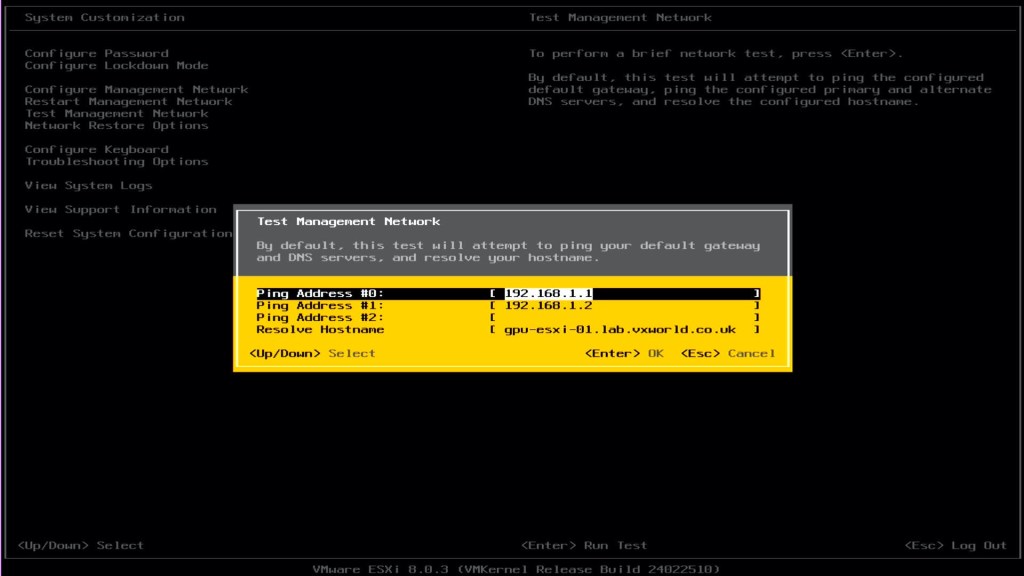Click Esc Log Out at the bottom right

tap(955, 545)
